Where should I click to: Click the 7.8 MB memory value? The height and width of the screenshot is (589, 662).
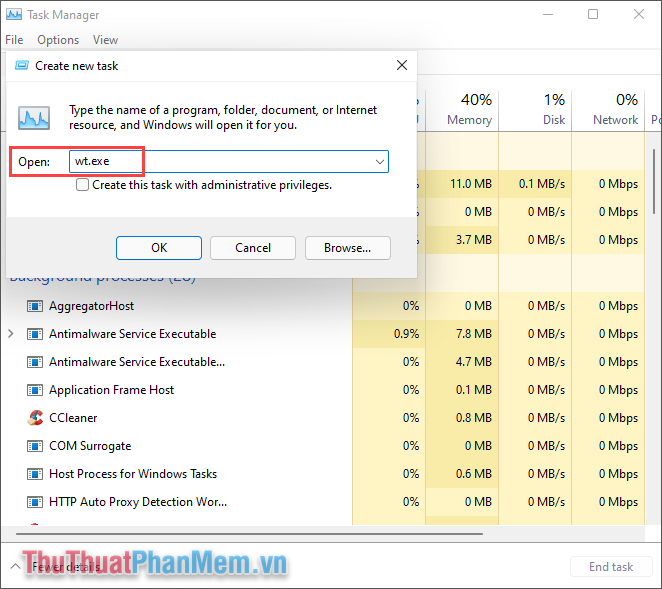[x=474, y=334]
